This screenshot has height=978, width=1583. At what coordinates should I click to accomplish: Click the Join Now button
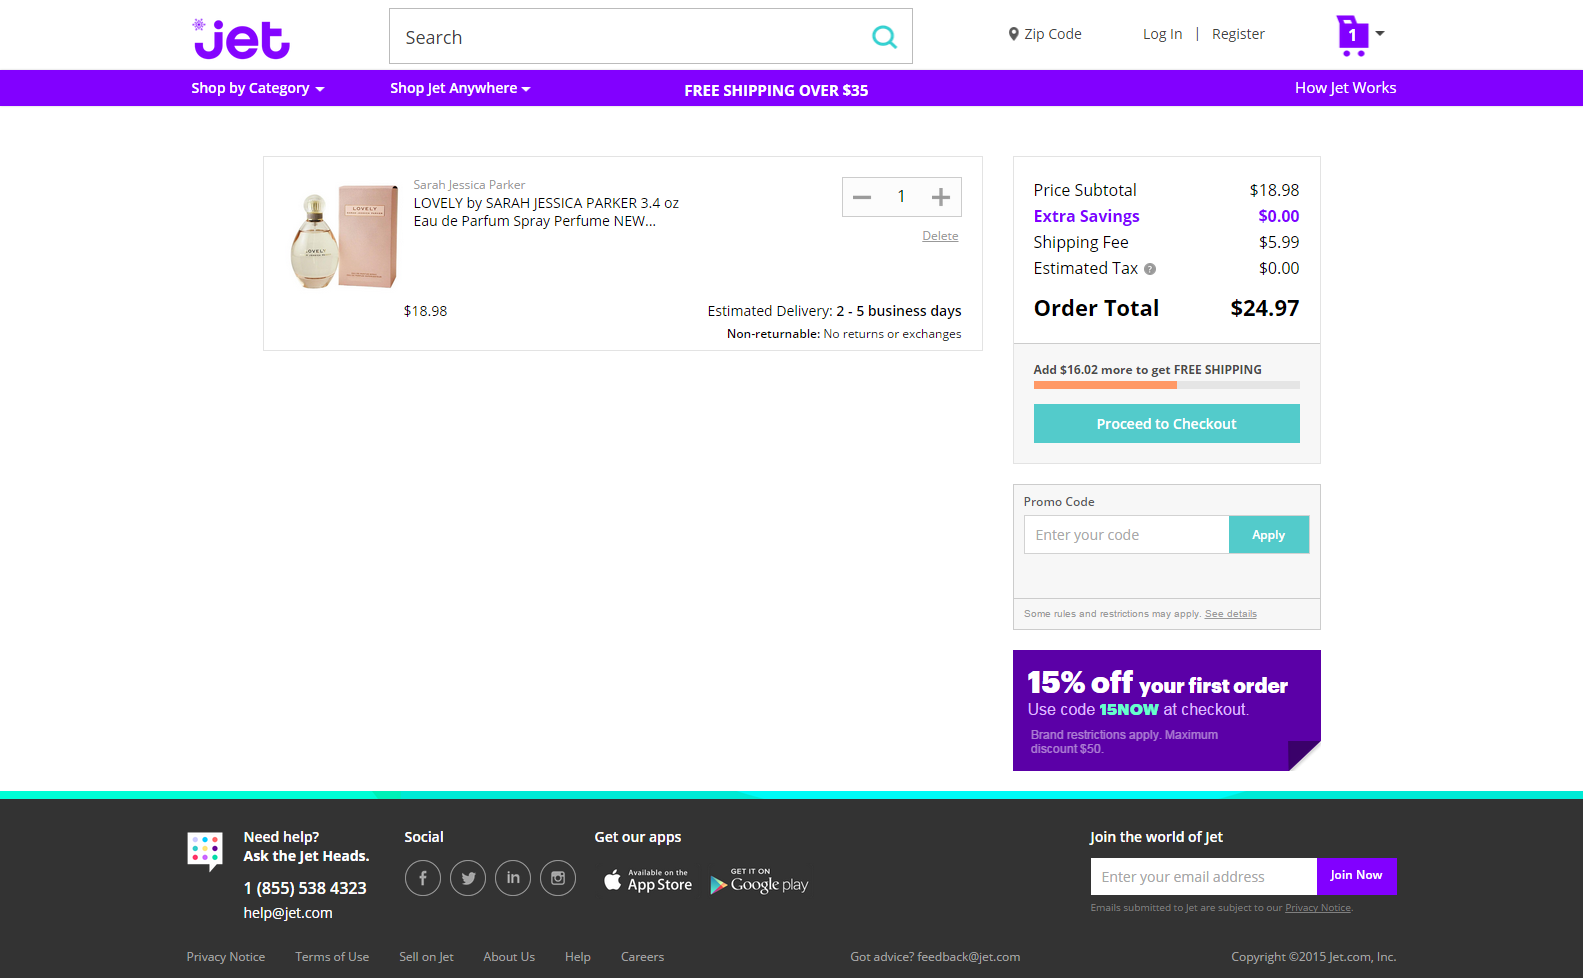pyautogui.click(x=1356, y=876)
